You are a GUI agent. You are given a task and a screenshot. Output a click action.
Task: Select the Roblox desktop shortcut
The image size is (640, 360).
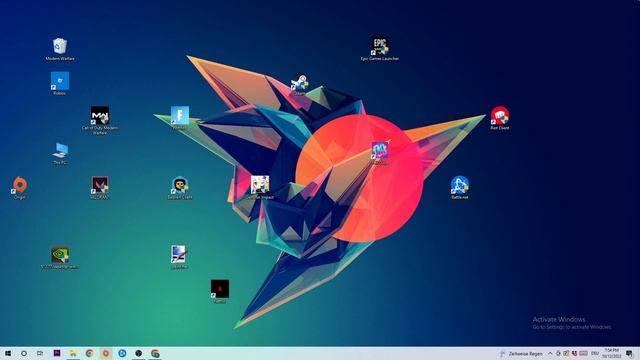coord(60,83)
